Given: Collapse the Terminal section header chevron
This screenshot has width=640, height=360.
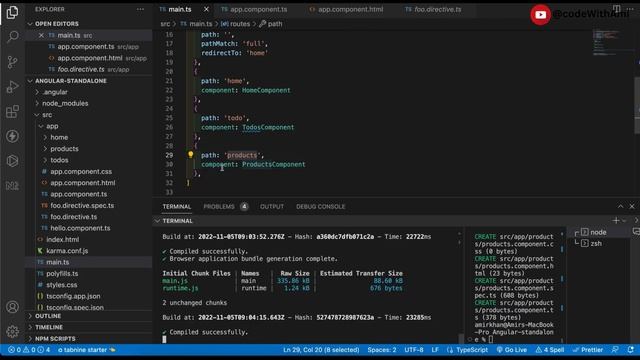Looking at the screenshot, I should coord(157,221).
